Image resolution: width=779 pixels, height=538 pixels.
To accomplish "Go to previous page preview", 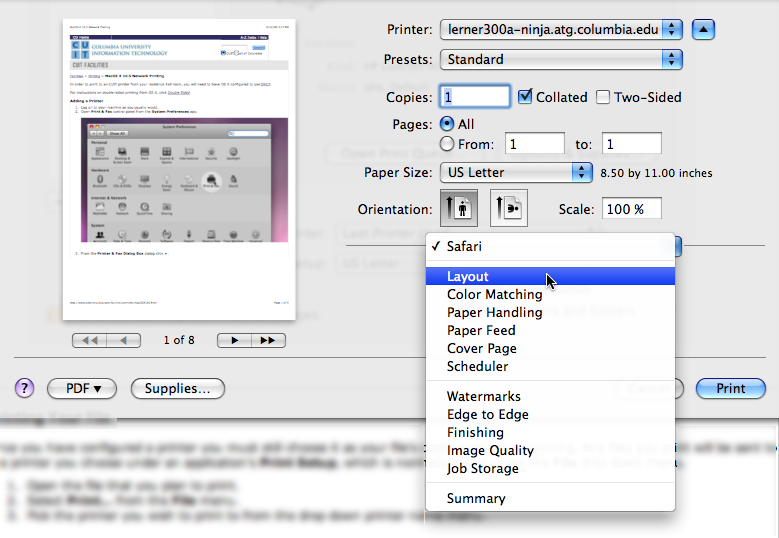I will 124,340.
